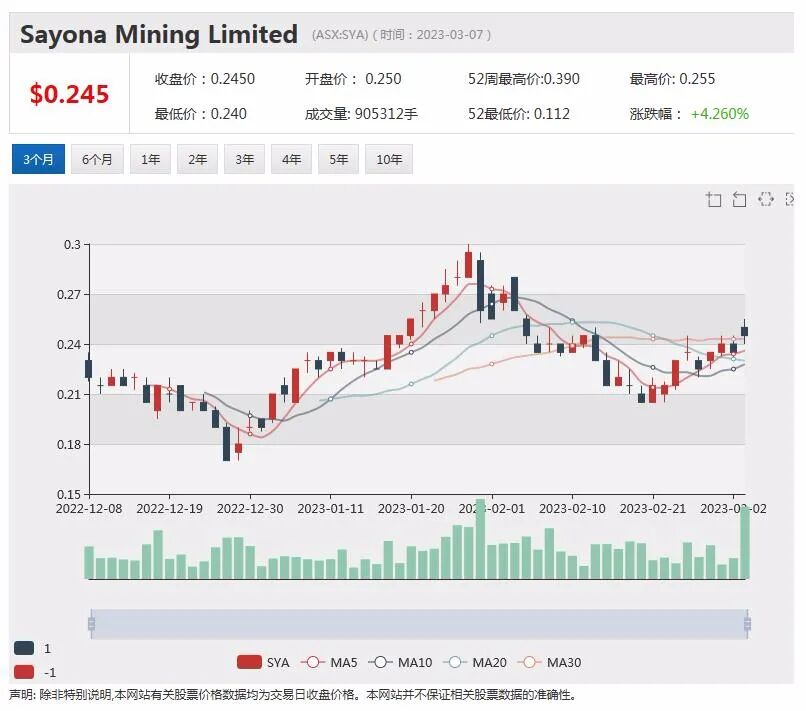Switch to the 1年 time range
The height and width of the screenshot is (711, 806).
coord(150,159)
